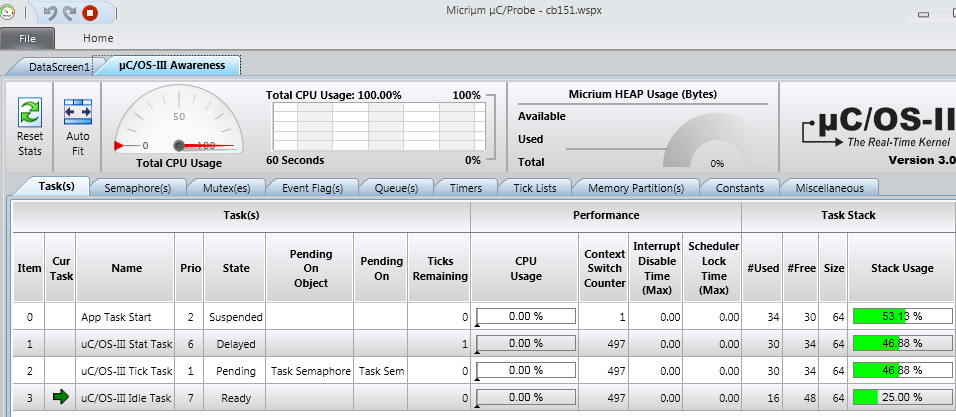The width and height of the screenshot is (956, 417).
Task: Select the App Task Start name cell
Action: pos(126,317)
